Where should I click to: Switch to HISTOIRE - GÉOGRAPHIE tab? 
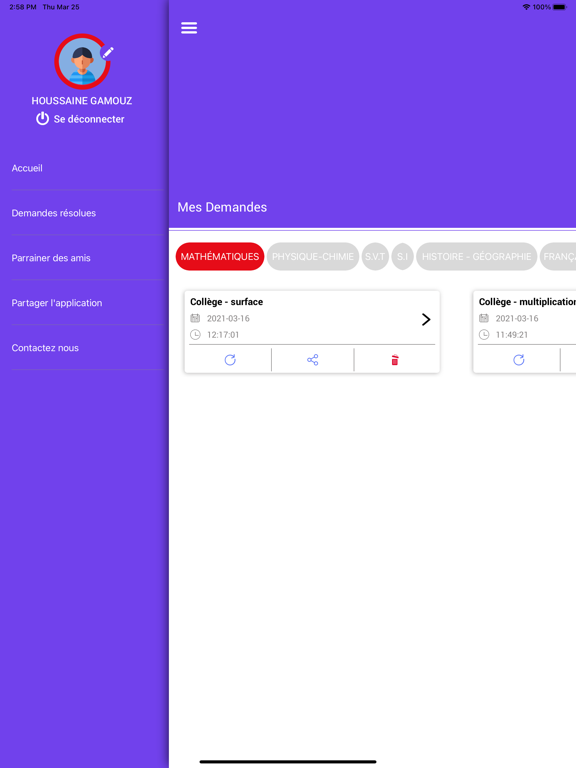click(477, 256)
